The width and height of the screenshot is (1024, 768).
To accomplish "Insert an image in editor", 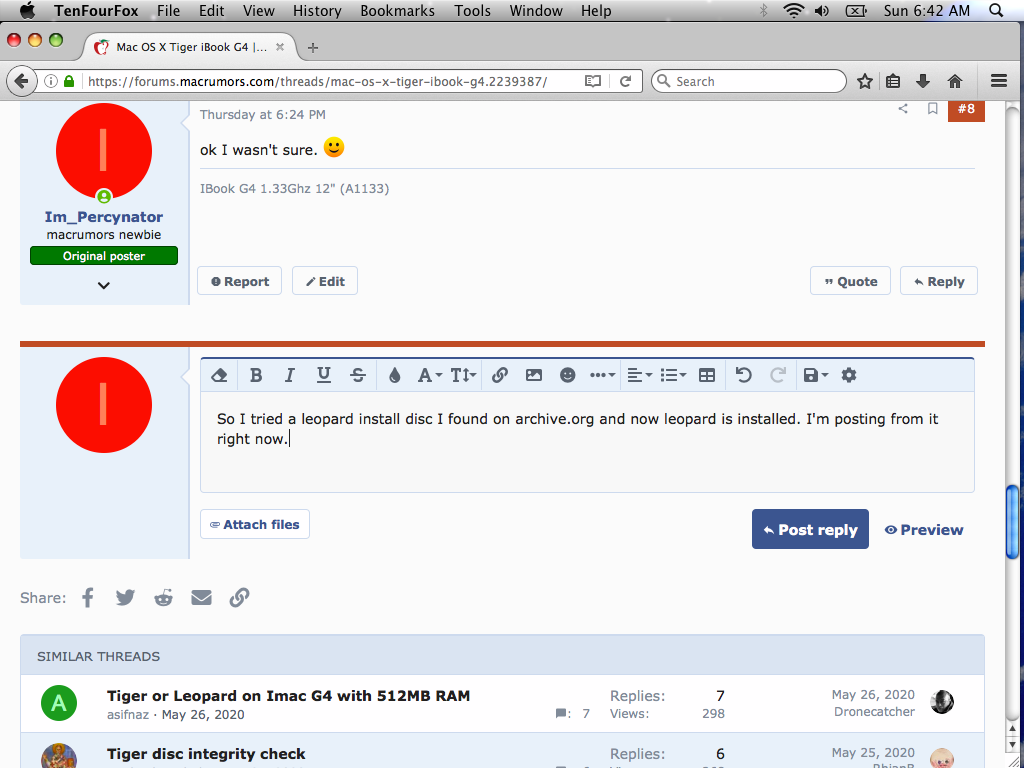I will [534, 376].
